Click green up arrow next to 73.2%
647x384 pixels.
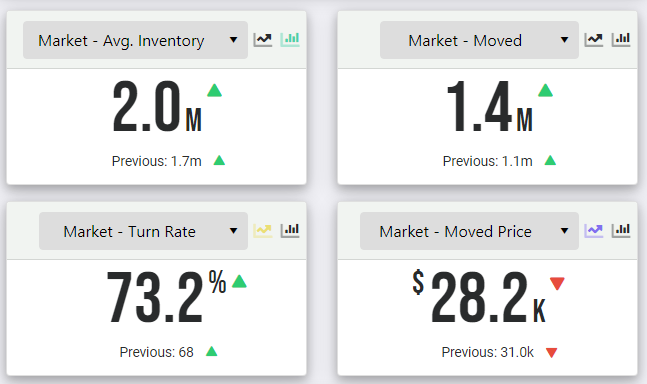point(239,281)
